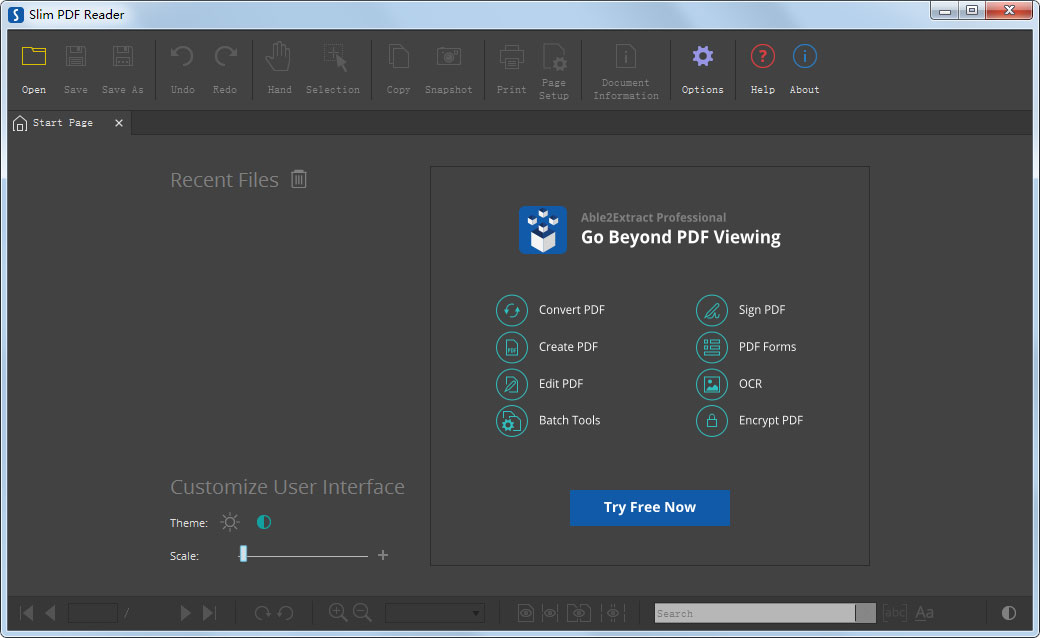Switch to the light theme
The image size is (1040, 638).
[231, 522]
